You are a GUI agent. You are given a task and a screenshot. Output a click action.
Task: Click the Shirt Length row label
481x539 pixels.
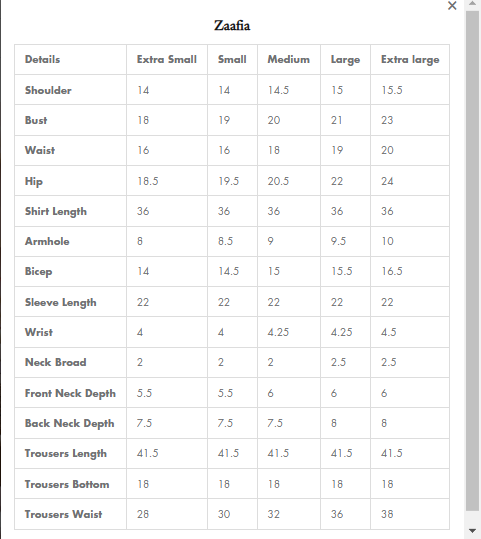56,211
